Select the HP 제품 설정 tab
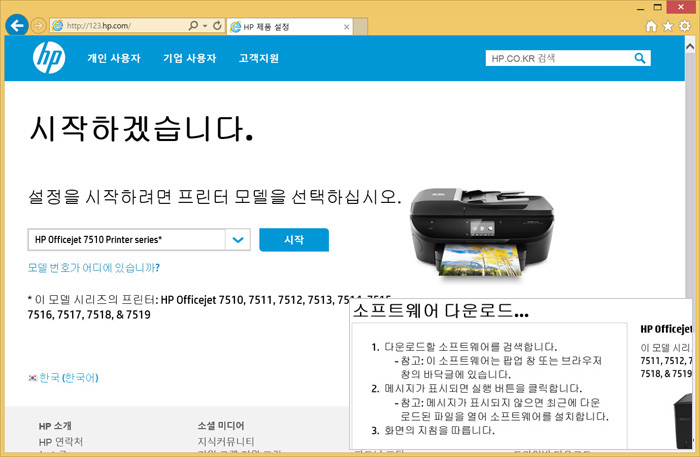This screenshot has height=457, width=700. tap(289, 27)
